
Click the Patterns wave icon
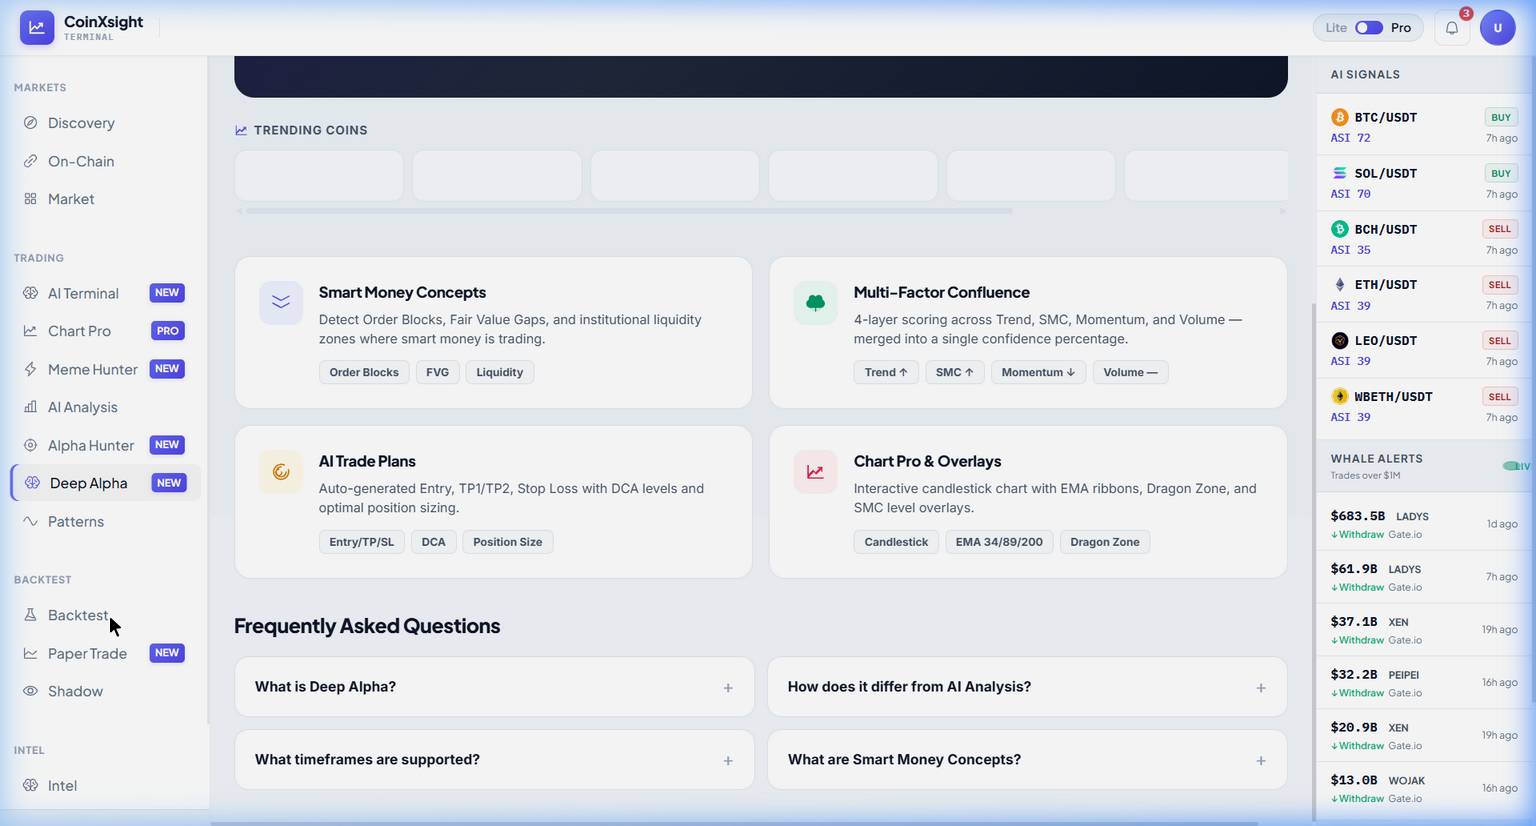tap(30, 521)
